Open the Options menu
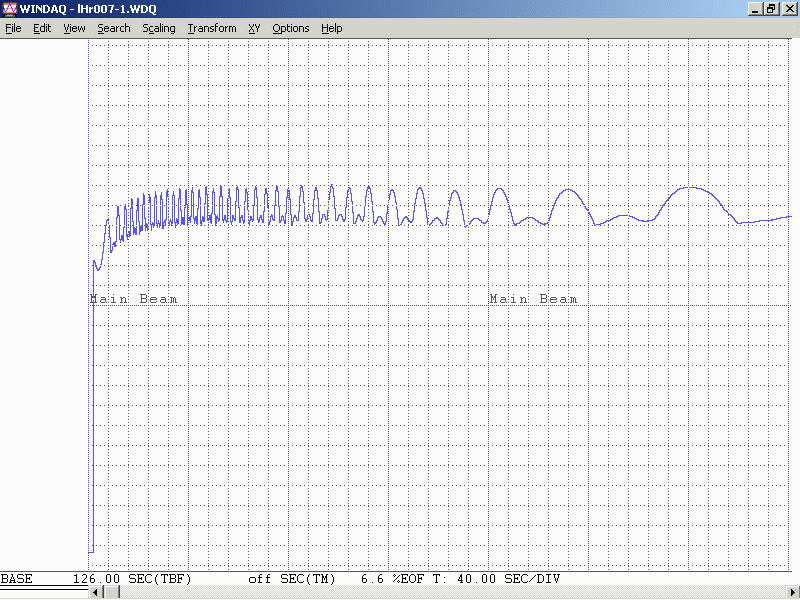The height and width of the screenshot is (600, 800). (291, 28)
